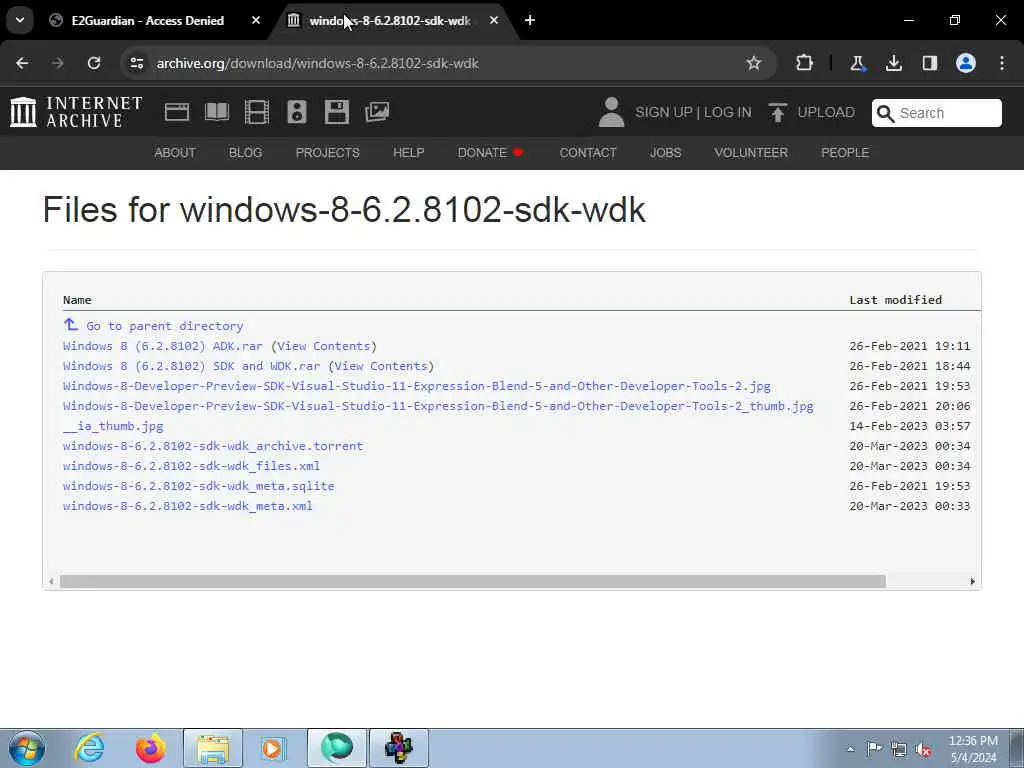The width and height of the screenshot is (1024, 768).
Task: Launch Firefox from taskbar
Action: [x=150, y=748]
